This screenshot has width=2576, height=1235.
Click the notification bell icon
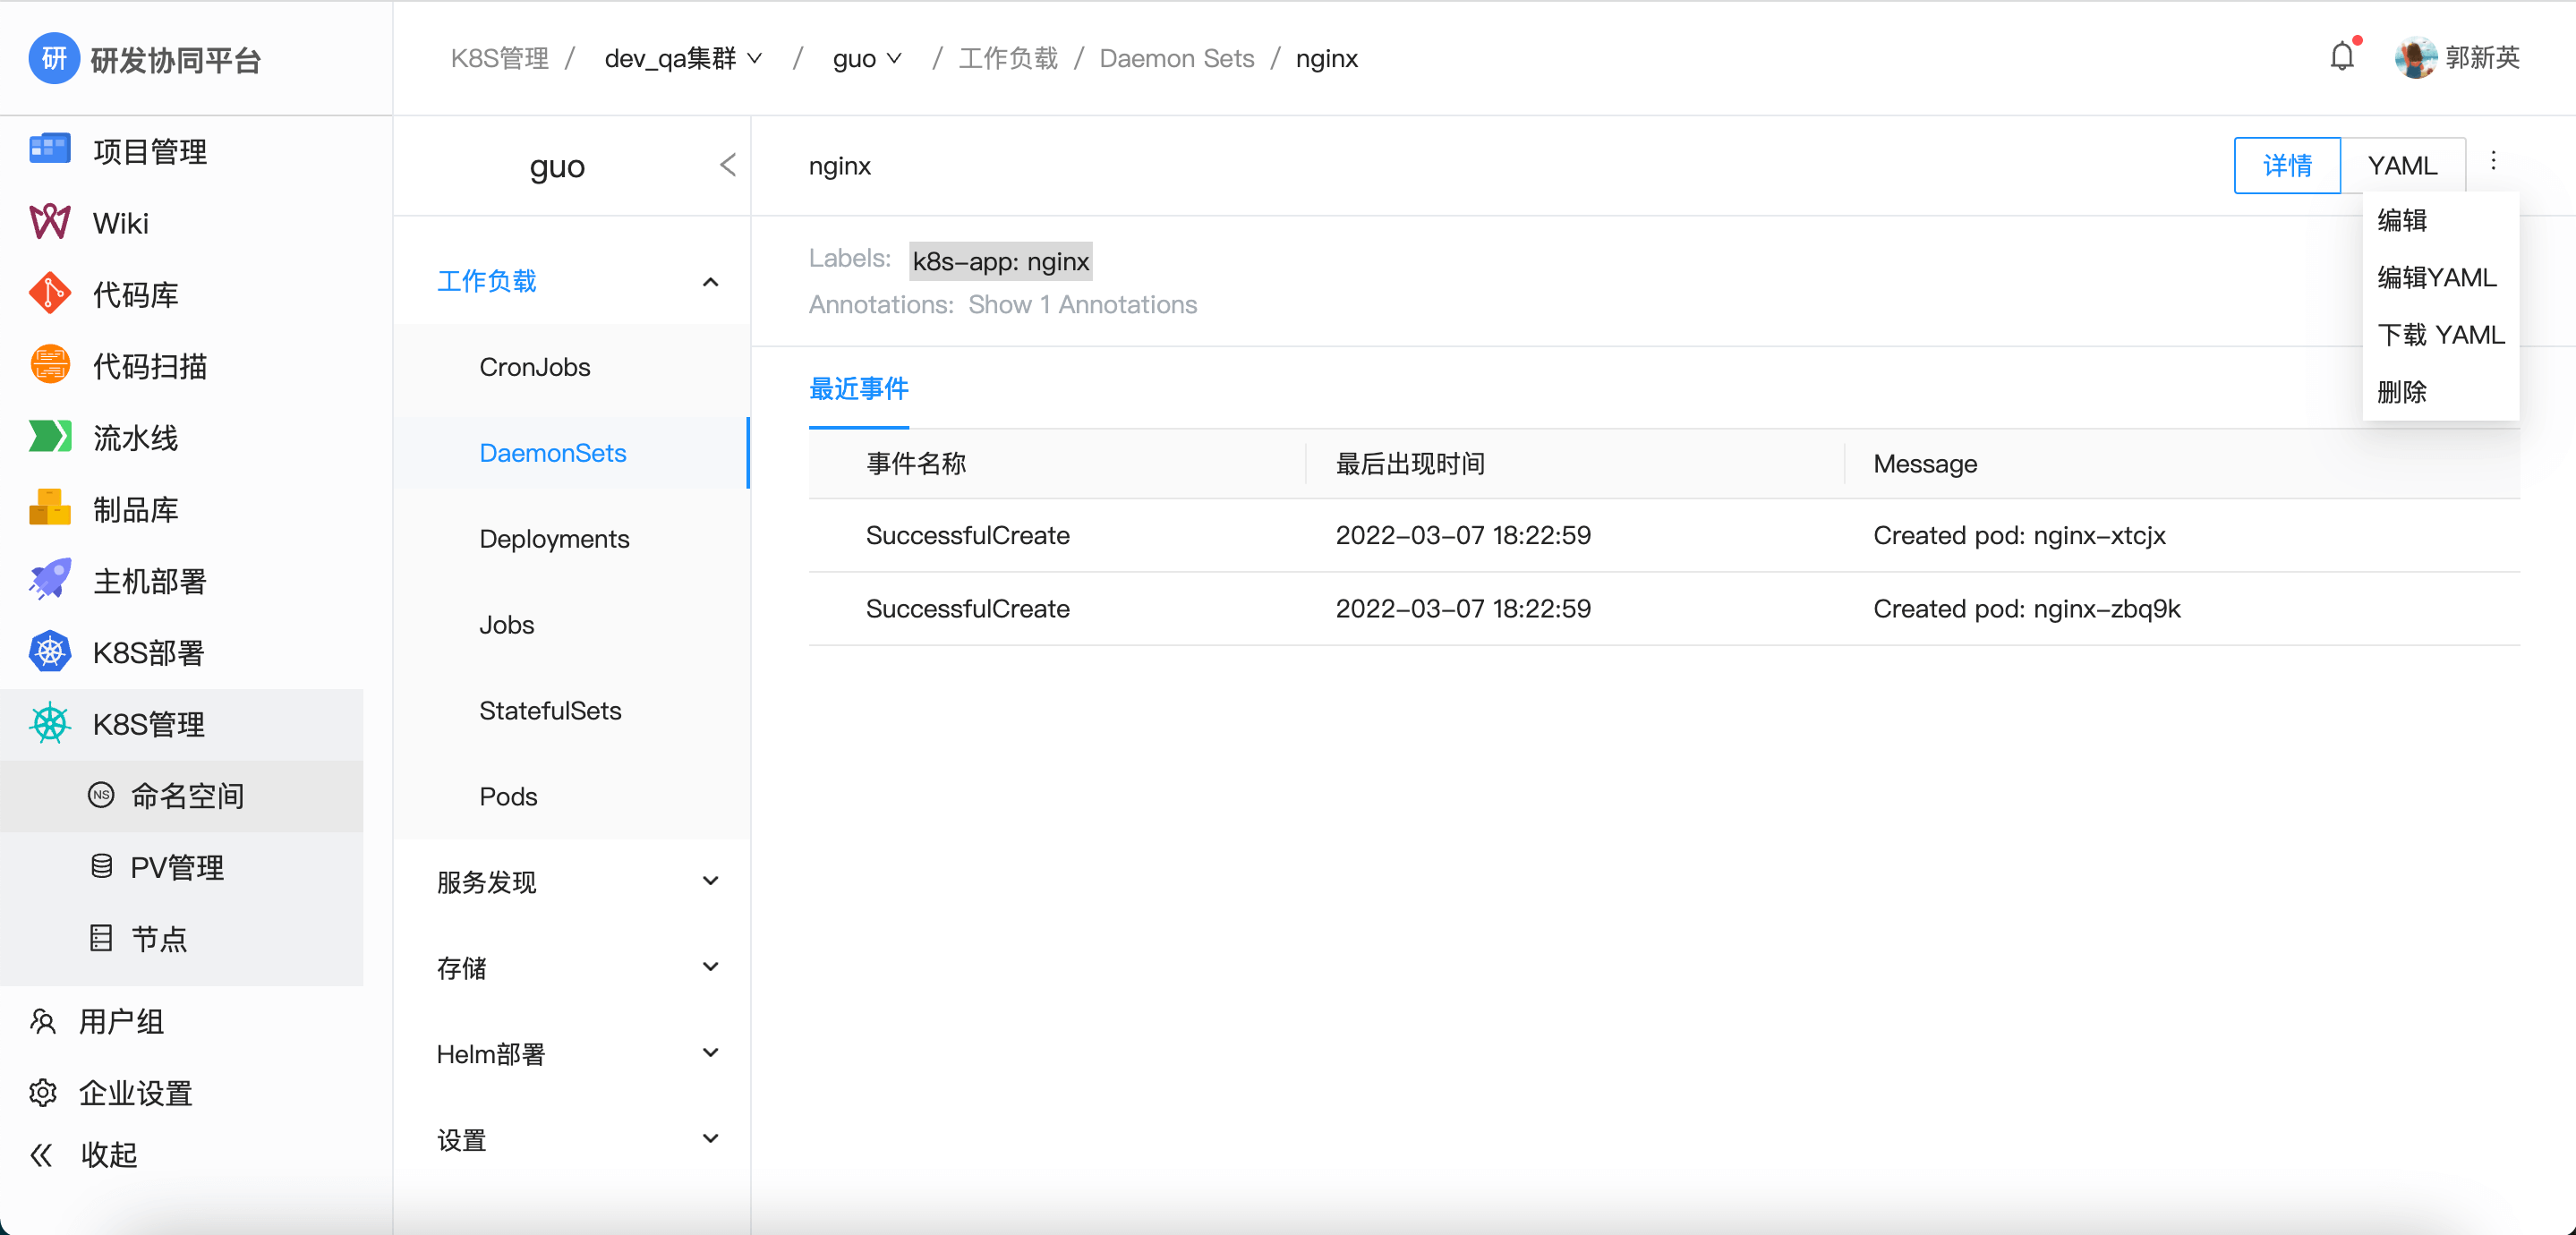pyautogui.click(x=2341, y=57)
